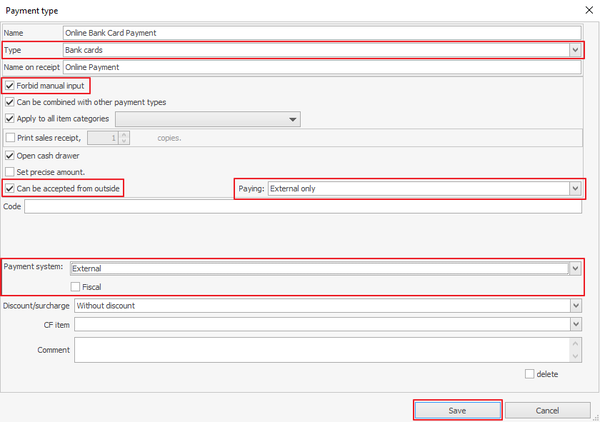The height and width of the screenshot is (422, 600).
Task: Open the Paying dropdown set to External only
Action: (x=575, y=188)
